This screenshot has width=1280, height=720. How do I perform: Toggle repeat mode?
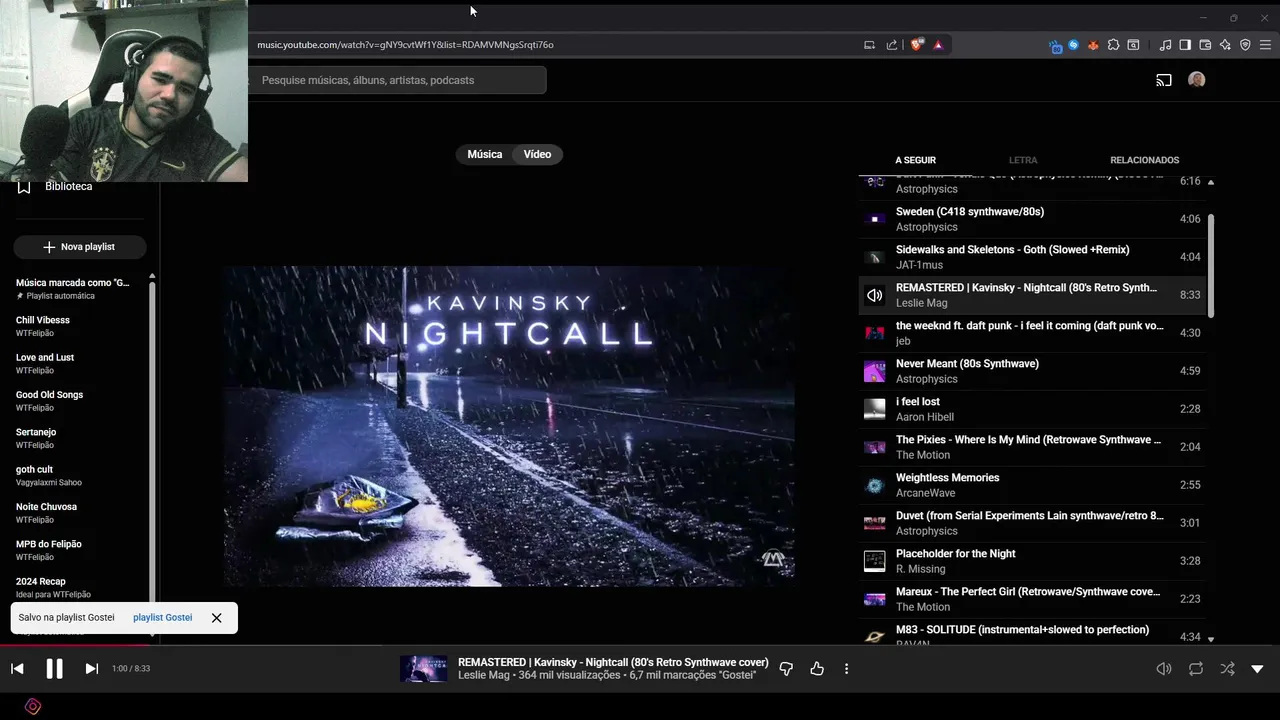[x=1196, y=669]
